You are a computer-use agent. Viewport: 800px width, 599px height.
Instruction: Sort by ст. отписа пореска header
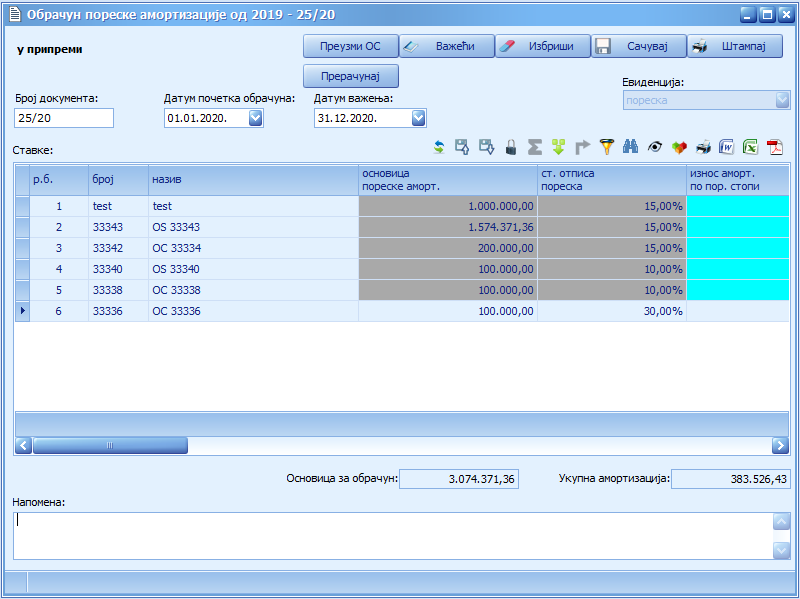[612, 180]
